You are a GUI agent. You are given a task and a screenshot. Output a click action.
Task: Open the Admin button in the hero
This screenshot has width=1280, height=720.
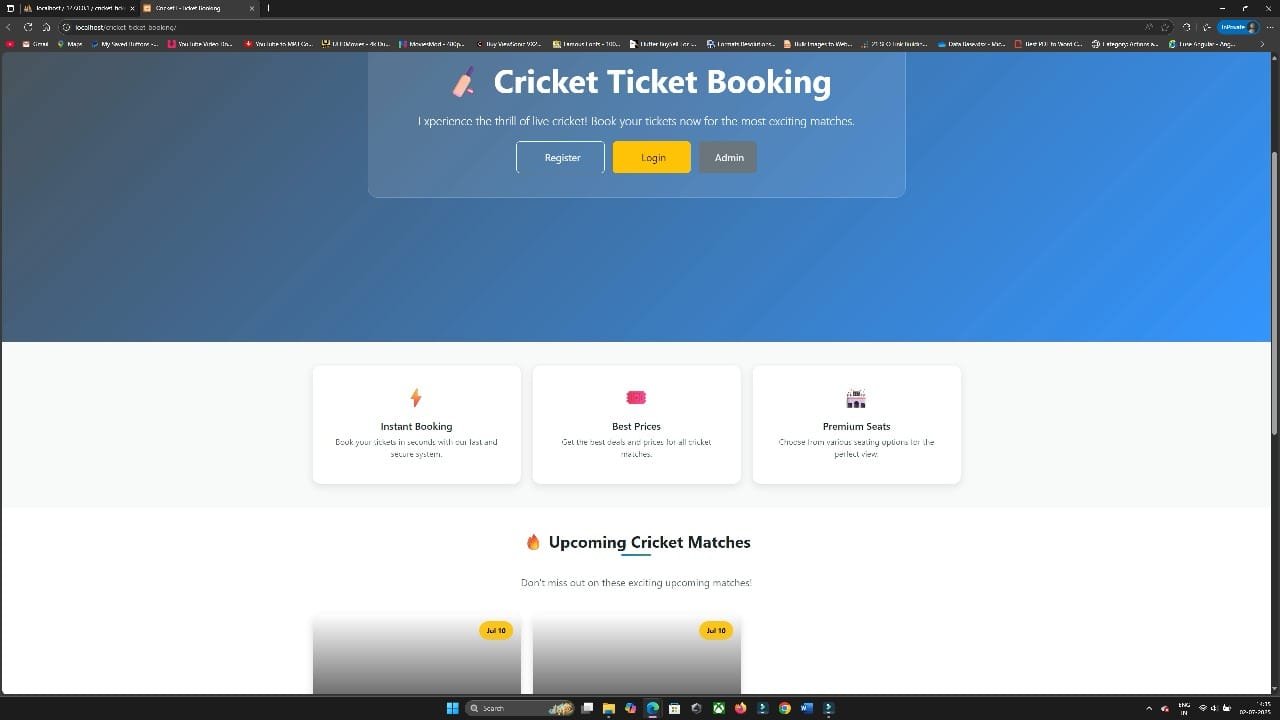pyautogui.click(x=728, y=157)
